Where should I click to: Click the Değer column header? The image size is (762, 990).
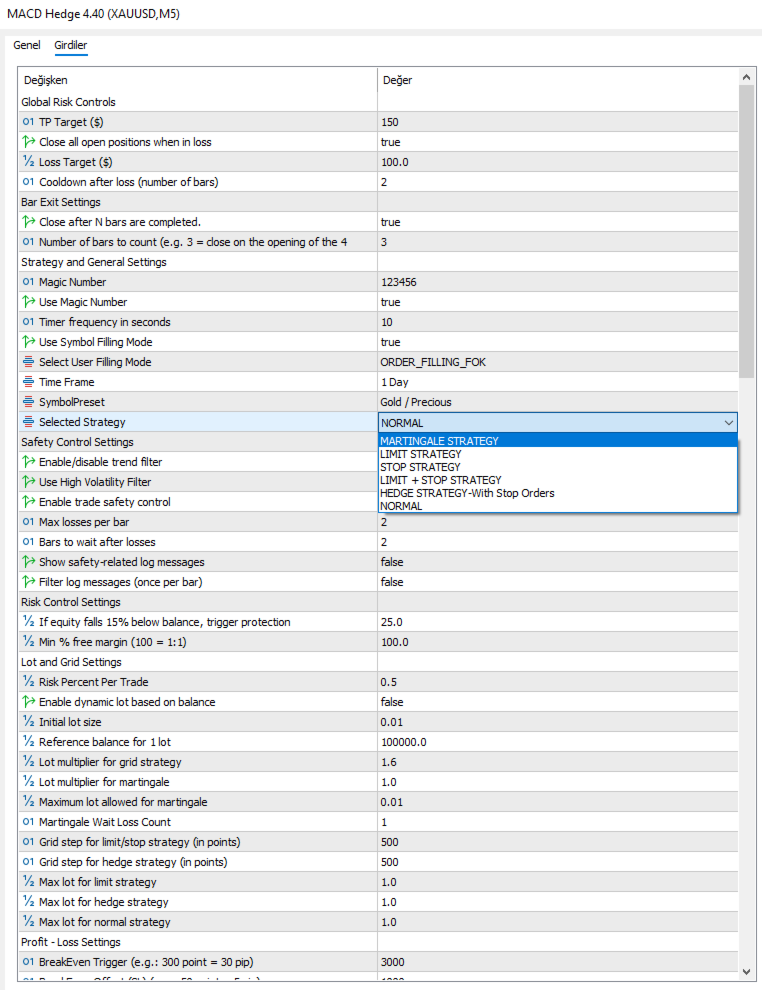pyautogui.click(x=396, y=80)
